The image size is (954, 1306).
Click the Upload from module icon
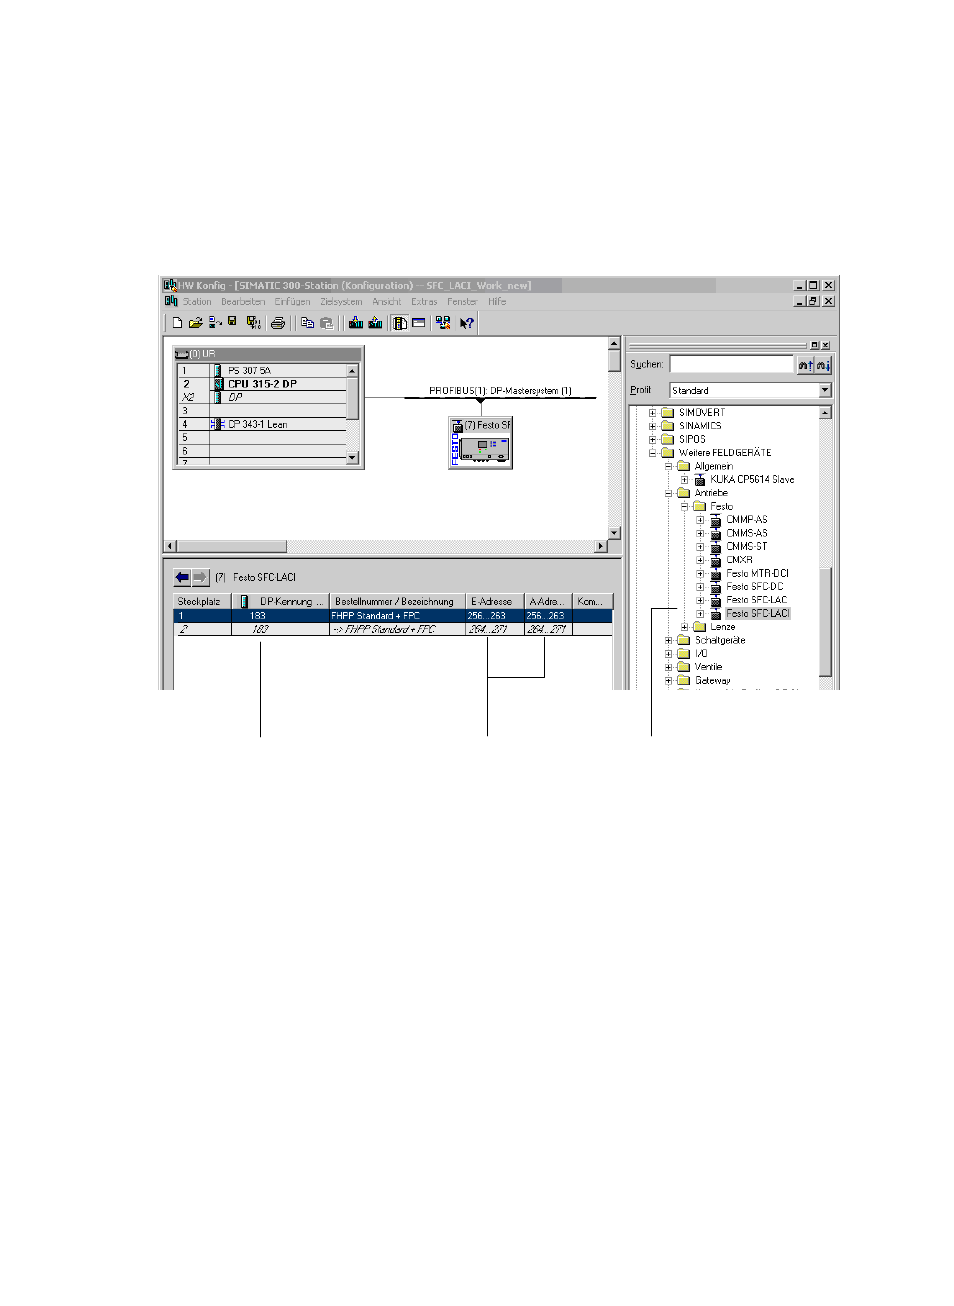click(x=375, y=323)
